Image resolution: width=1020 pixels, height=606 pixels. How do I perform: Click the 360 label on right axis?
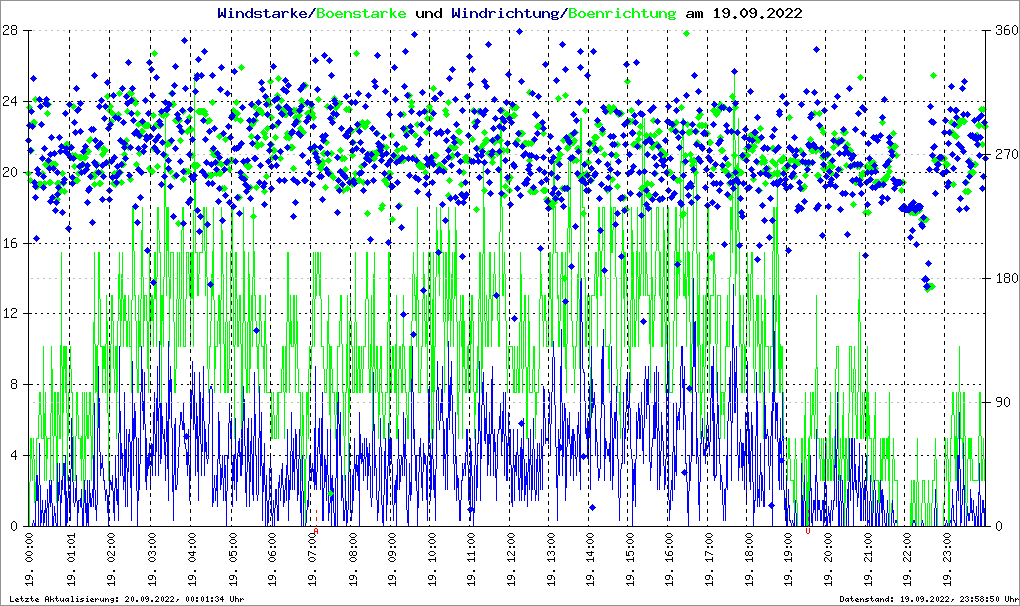[1003, 30]
